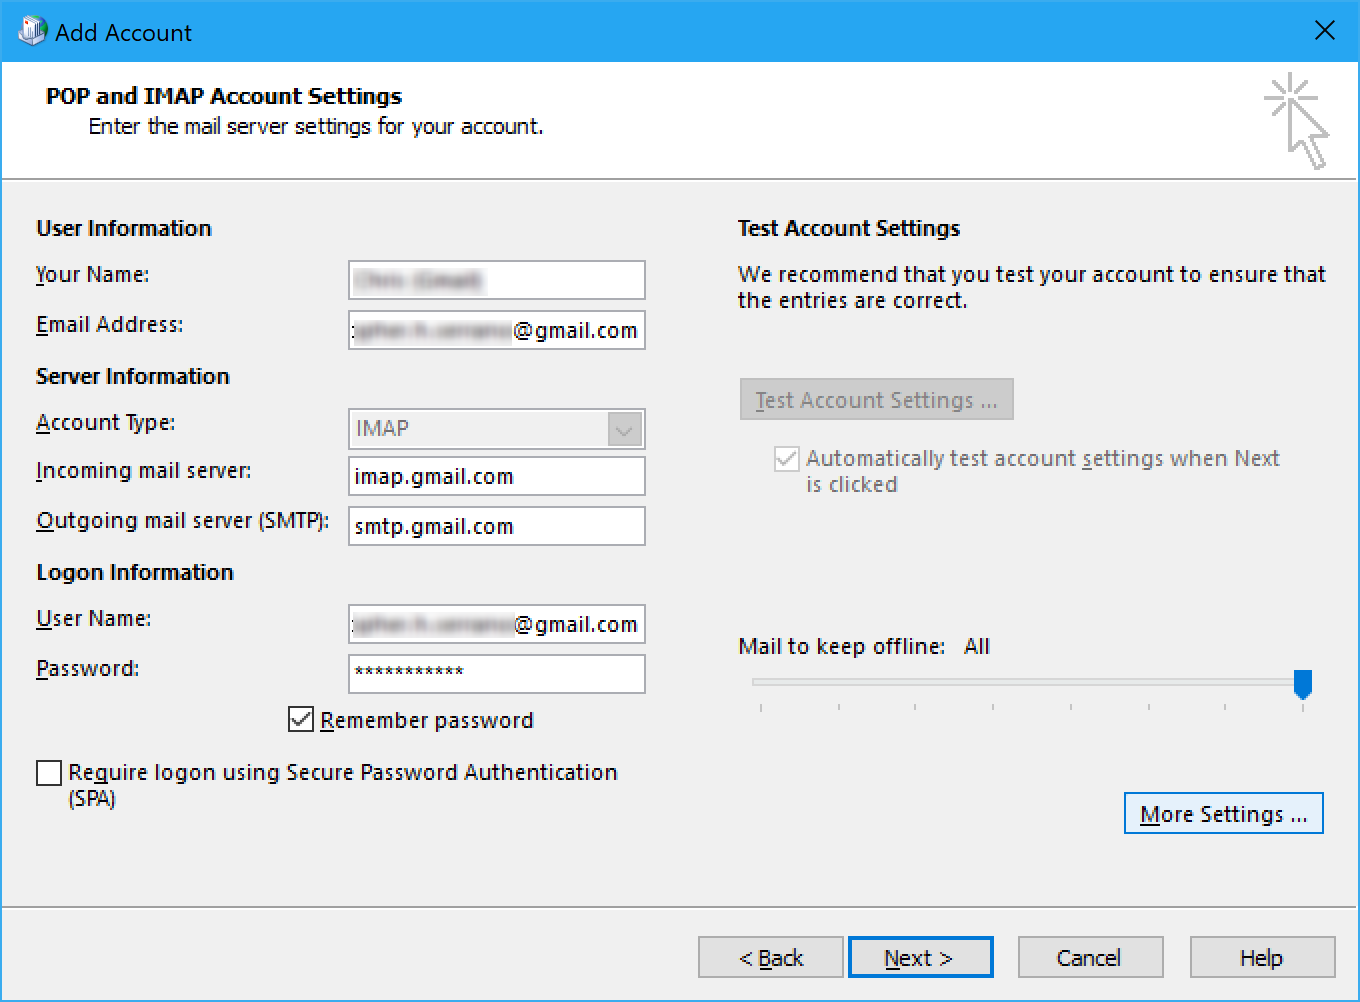Click the cursor wizard icon in header
Viewport: 1360px width, 1002px height.
point(1297,120)
